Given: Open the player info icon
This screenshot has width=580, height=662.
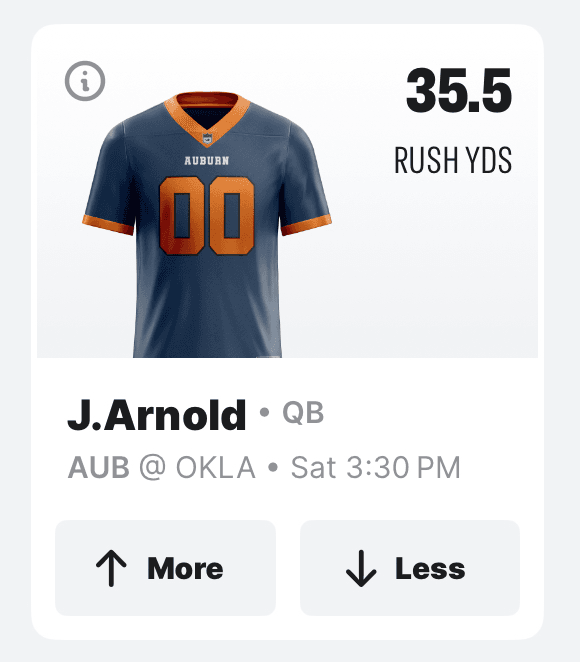Looking at the screenshot, I should point(85,81).
